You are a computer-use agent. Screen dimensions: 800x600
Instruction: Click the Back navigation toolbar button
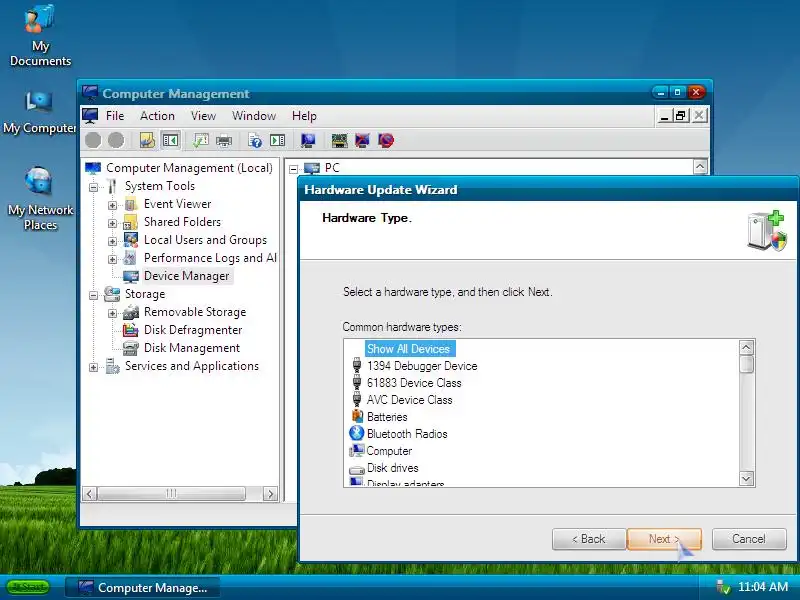tap(93, 140)
